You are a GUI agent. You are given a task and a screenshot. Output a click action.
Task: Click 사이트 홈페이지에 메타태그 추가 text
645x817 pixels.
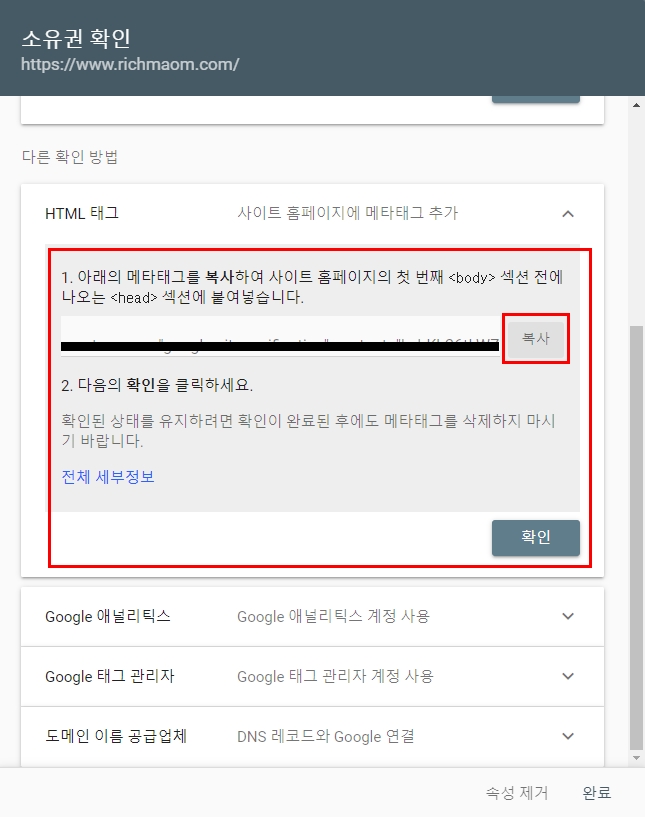pyautogui.click(x=348, y=213)
